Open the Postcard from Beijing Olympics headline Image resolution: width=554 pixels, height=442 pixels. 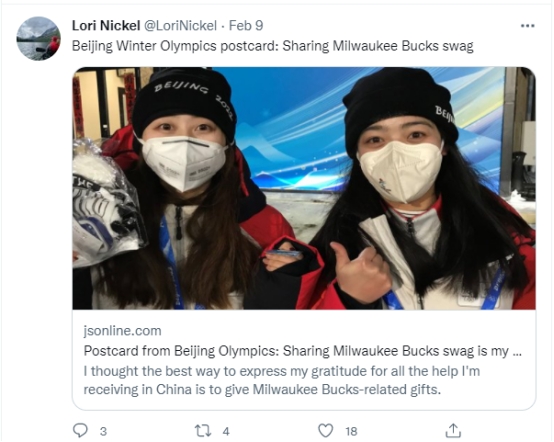[x=302, y=351]
